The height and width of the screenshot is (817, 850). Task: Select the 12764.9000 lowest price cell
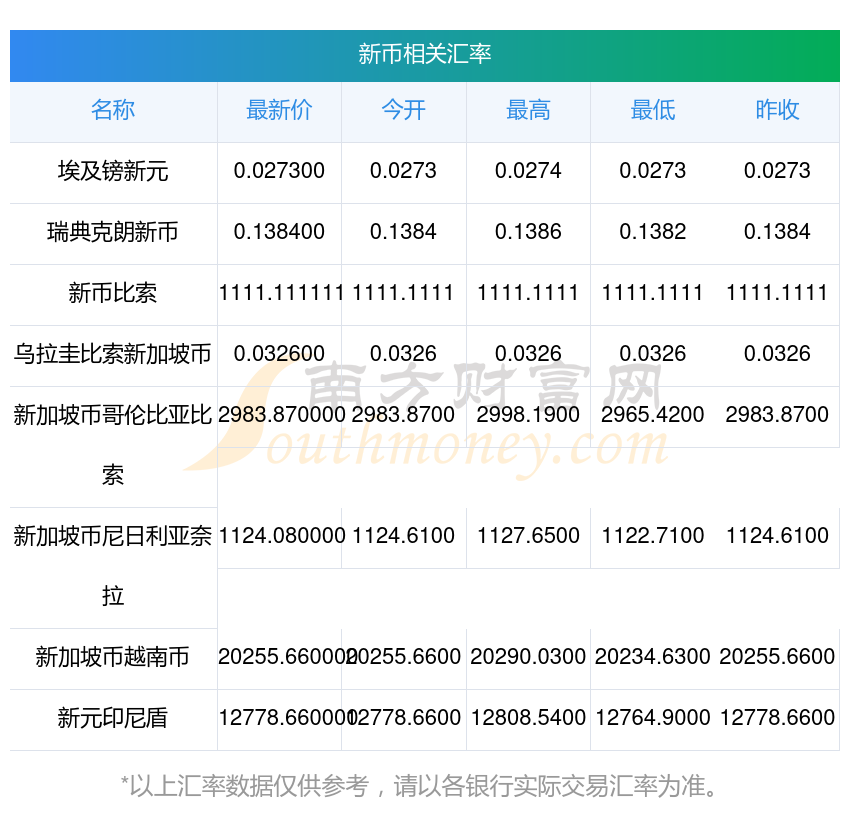(652, 718)
